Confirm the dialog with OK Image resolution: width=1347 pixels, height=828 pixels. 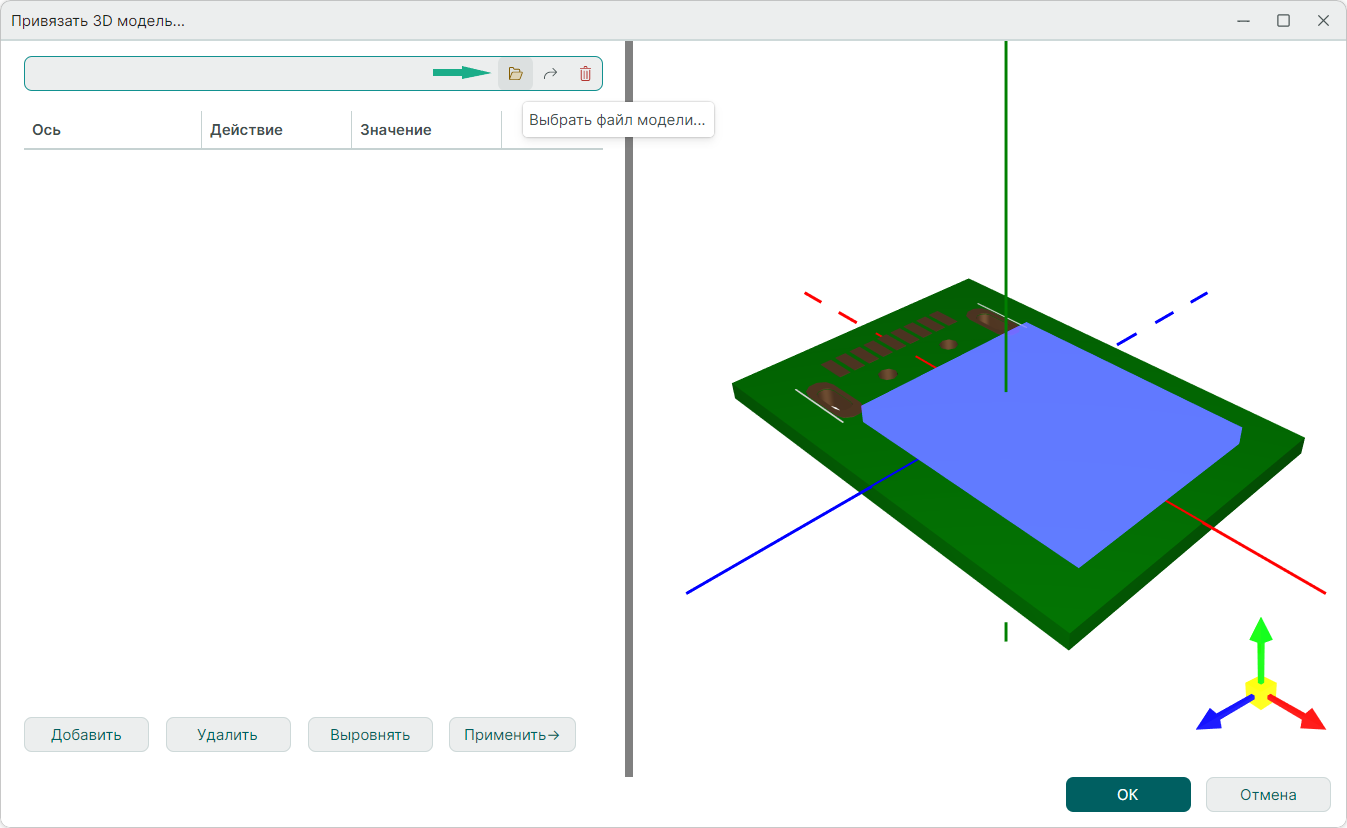[1127, 795]
